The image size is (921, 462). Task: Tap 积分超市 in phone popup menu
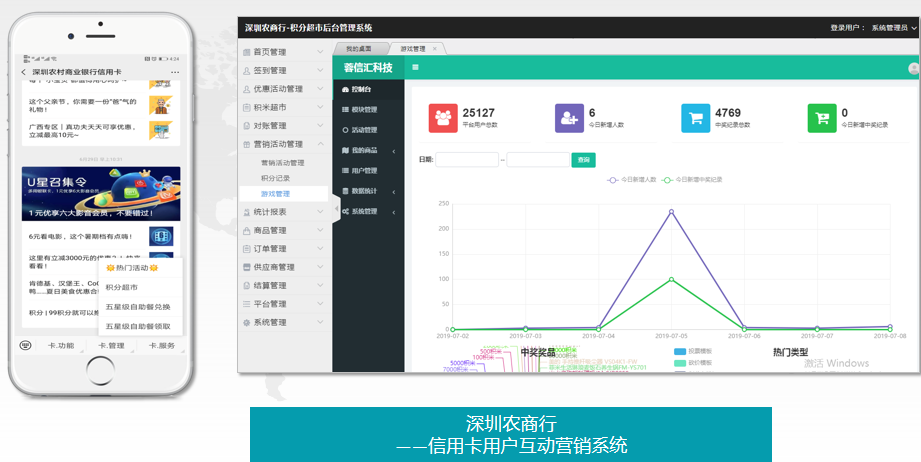(122, 288)
